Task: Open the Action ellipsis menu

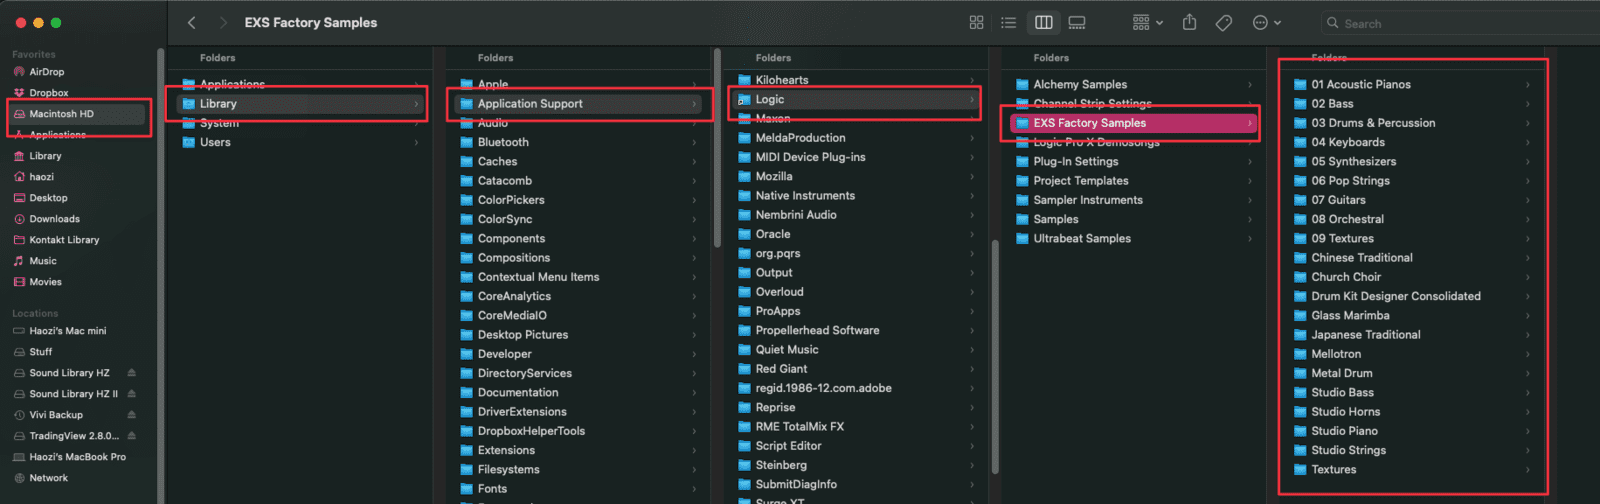Action: 1266,22
